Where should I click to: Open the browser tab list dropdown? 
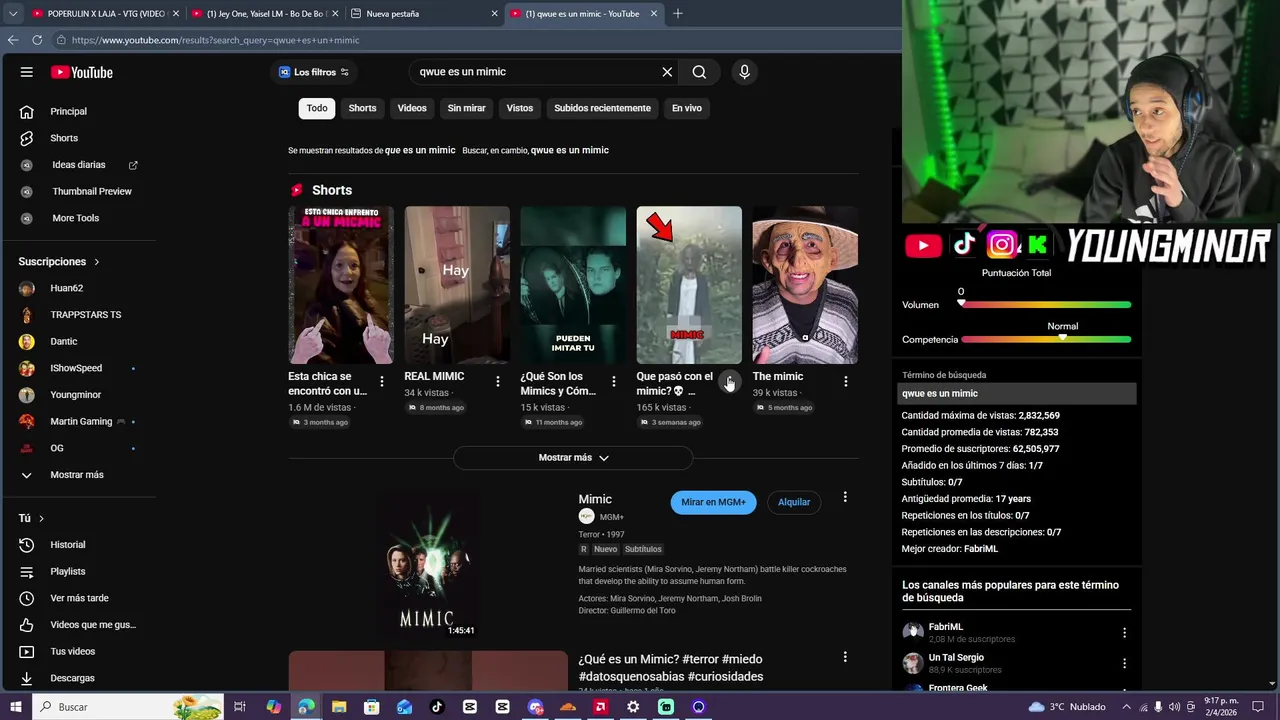pyautogui.click(x=13, y=14)
